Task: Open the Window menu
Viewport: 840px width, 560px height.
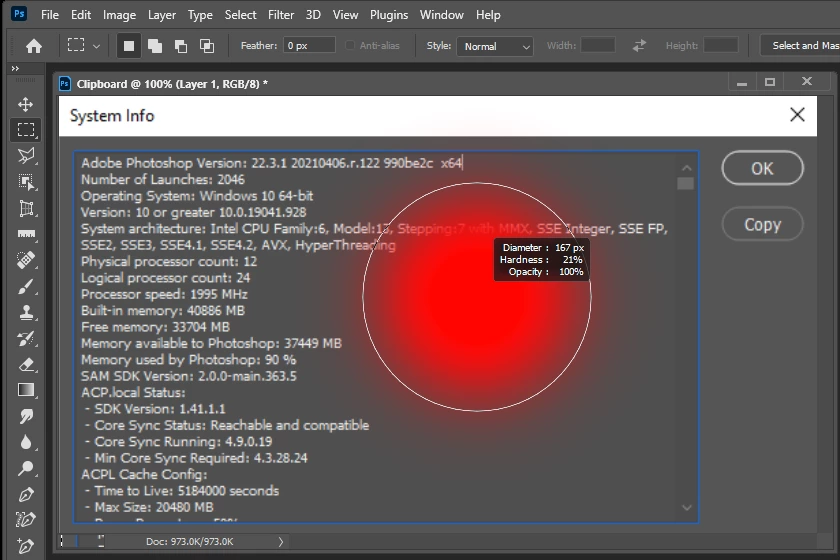Action: click(x=441, y=15)
